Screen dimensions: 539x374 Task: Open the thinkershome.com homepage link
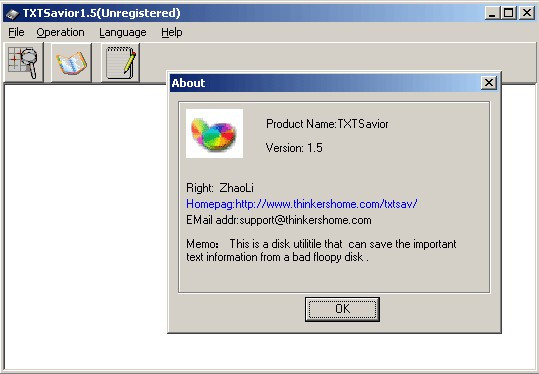[x=301, y=204]
